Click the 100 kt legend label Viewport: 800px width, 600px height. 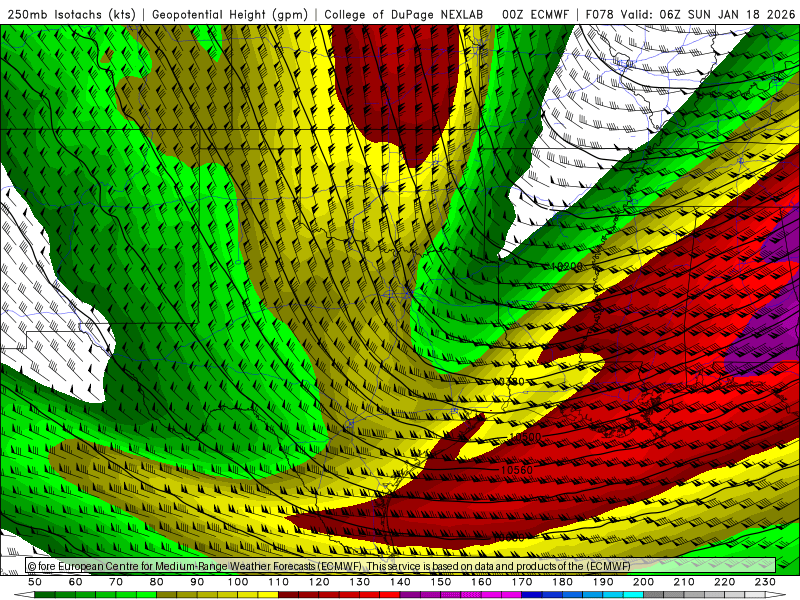click(x=238, y=582)
